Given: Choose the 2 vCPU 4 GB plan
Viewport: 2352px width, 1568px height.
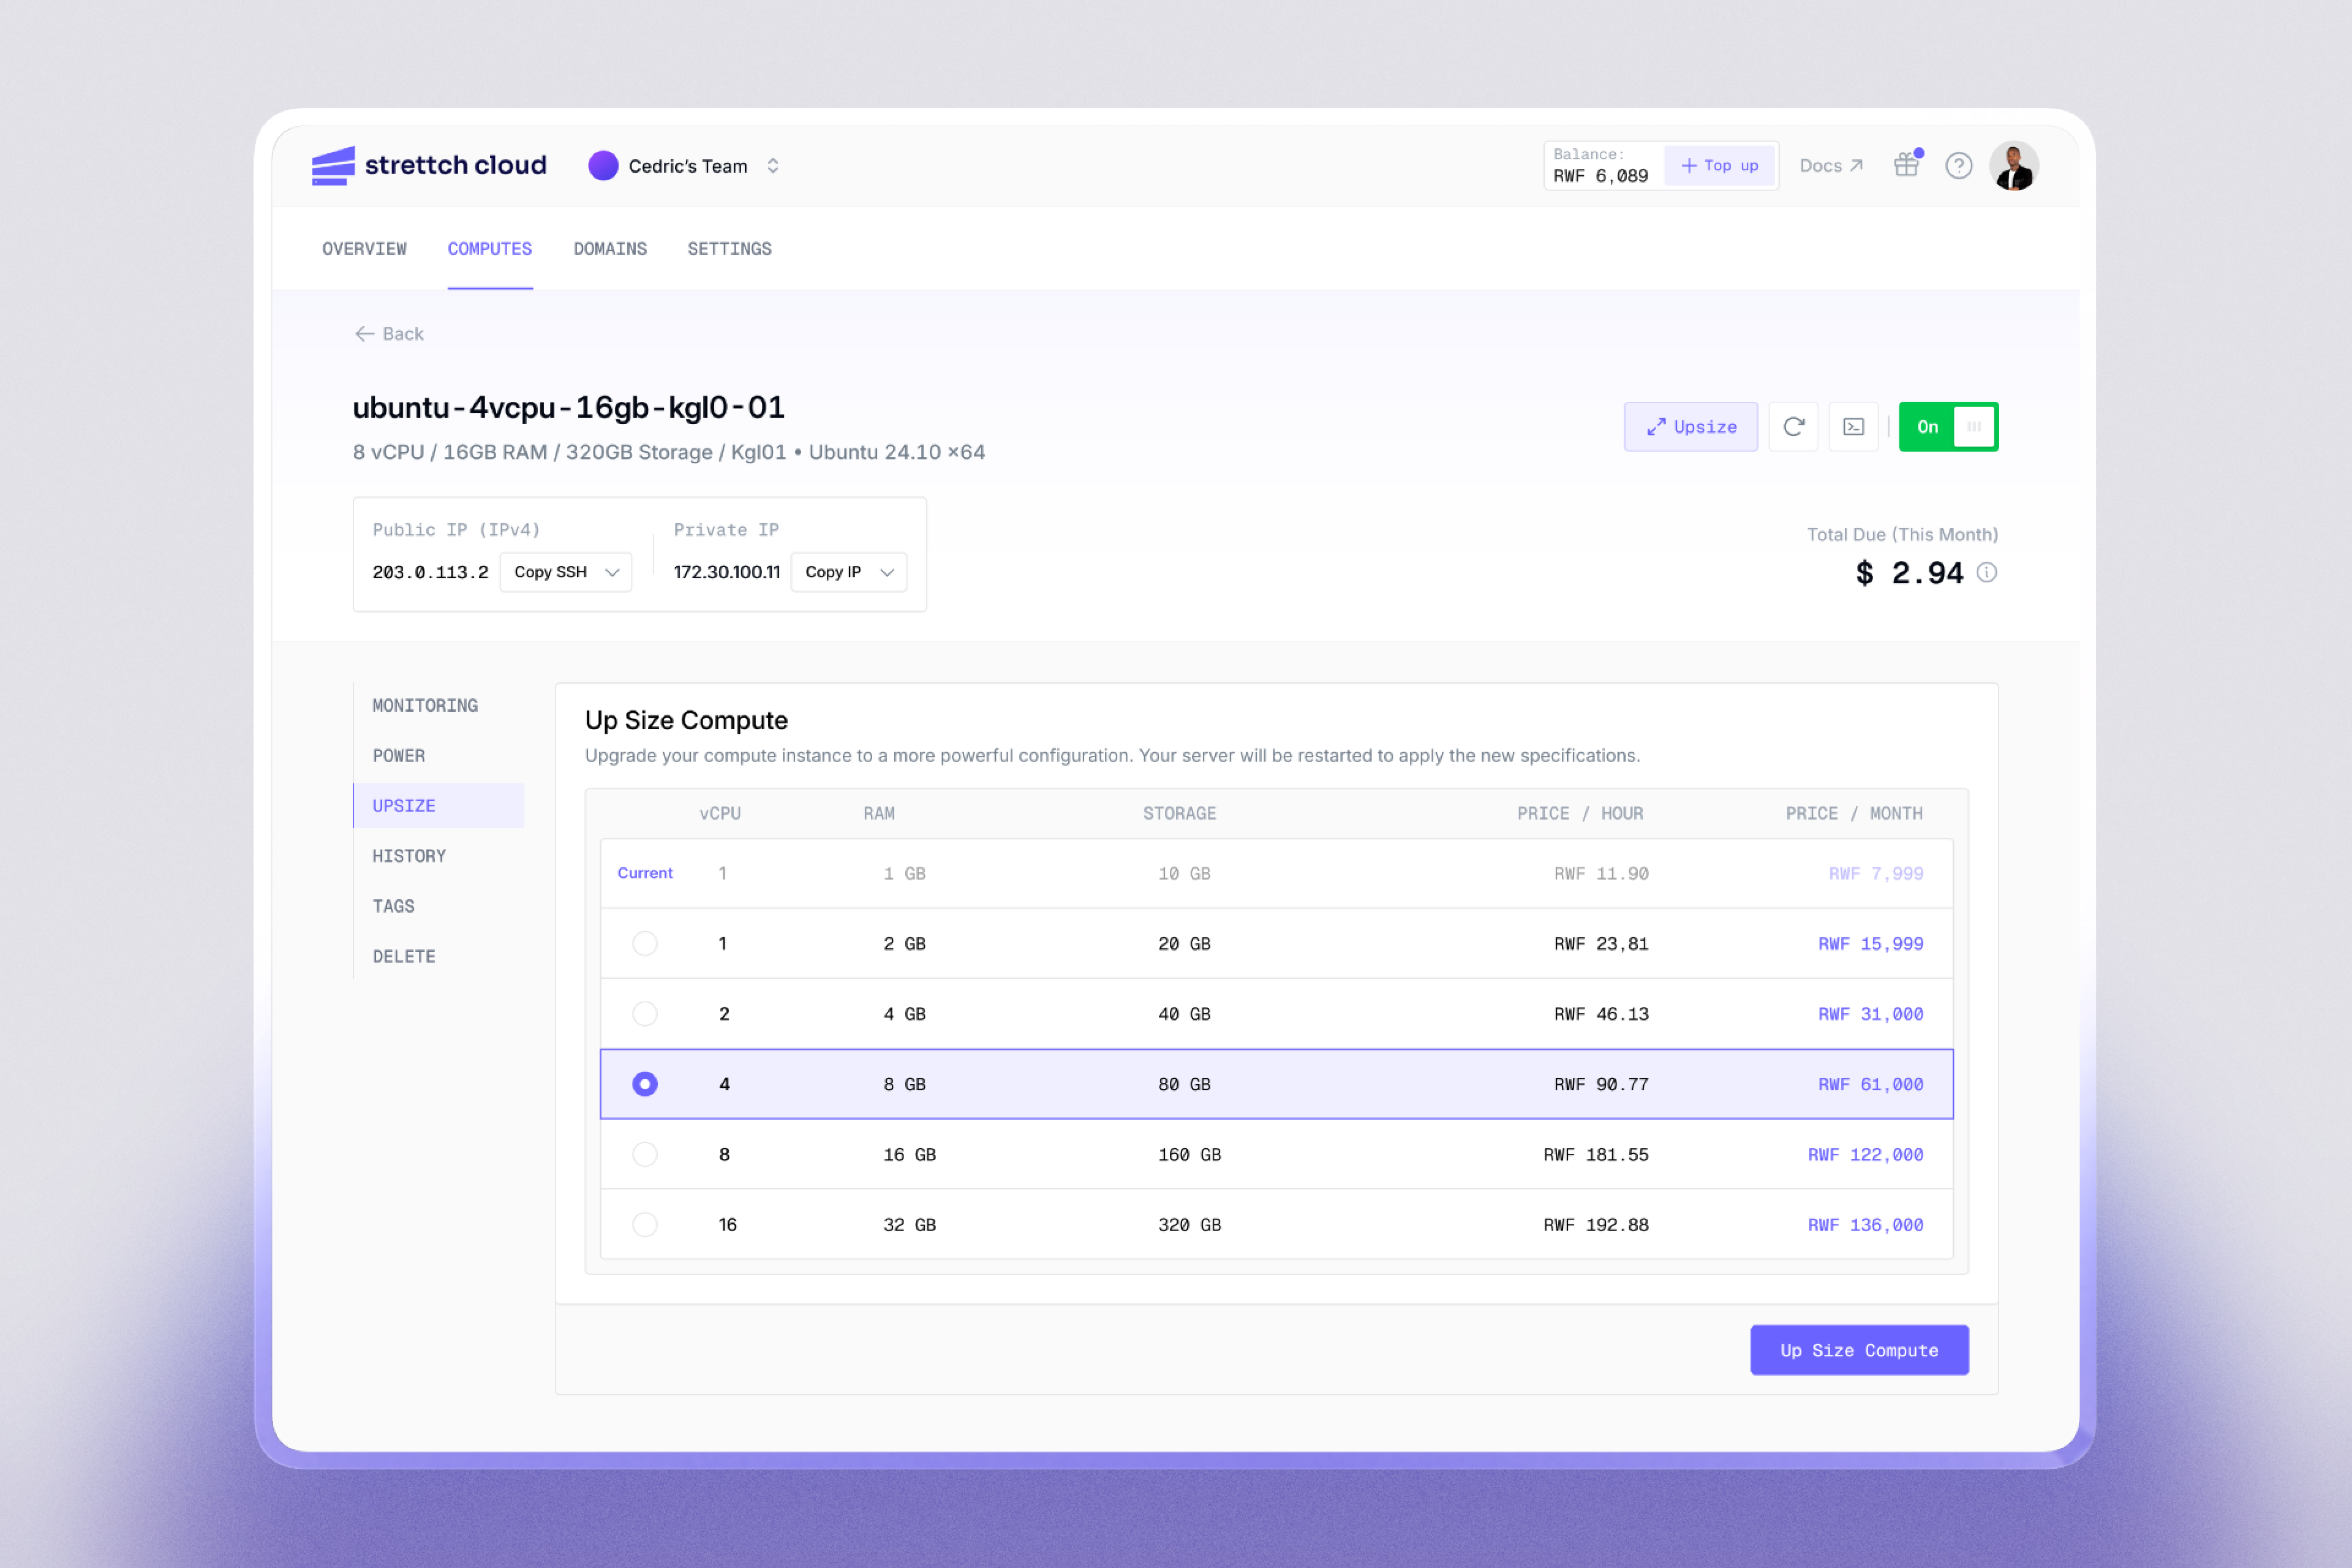Looking at the screenshot, I should coord(645,1014).
